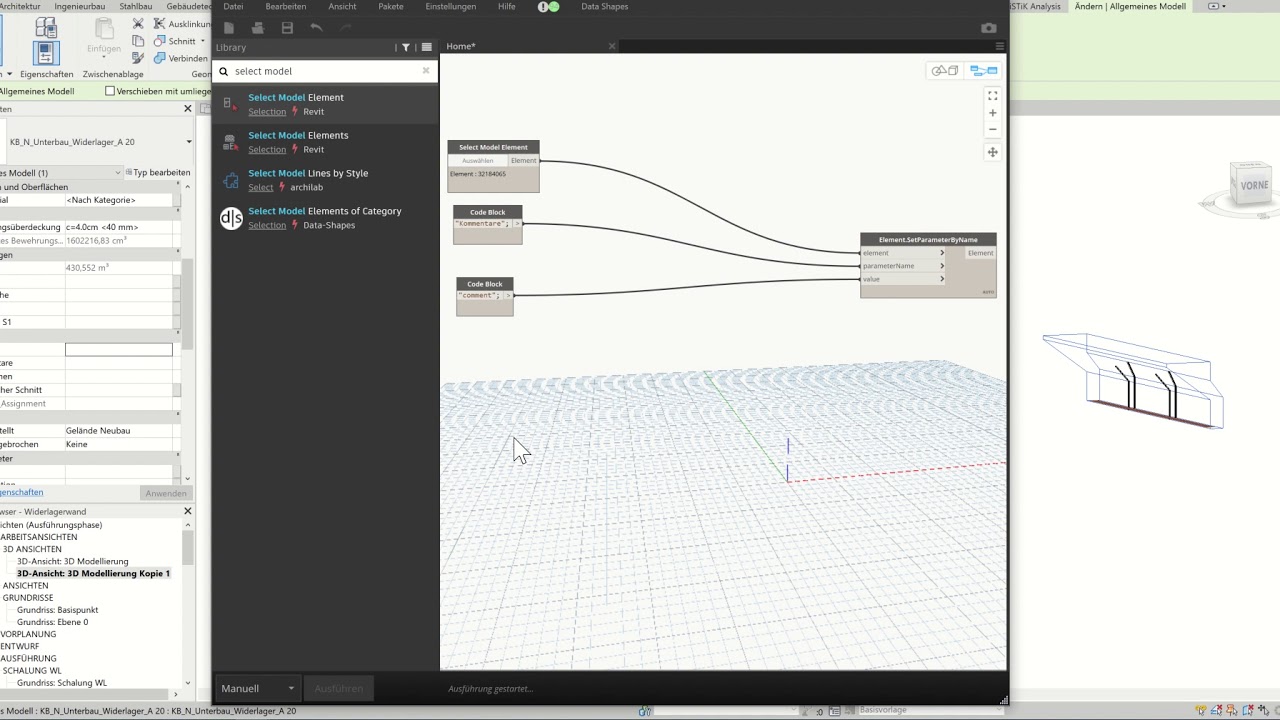Image resolution: width=1280 pixels, height=720 pixels.
Task: Enable Verschieben mit umliegenden checkbox
Action: coord(110,91)
